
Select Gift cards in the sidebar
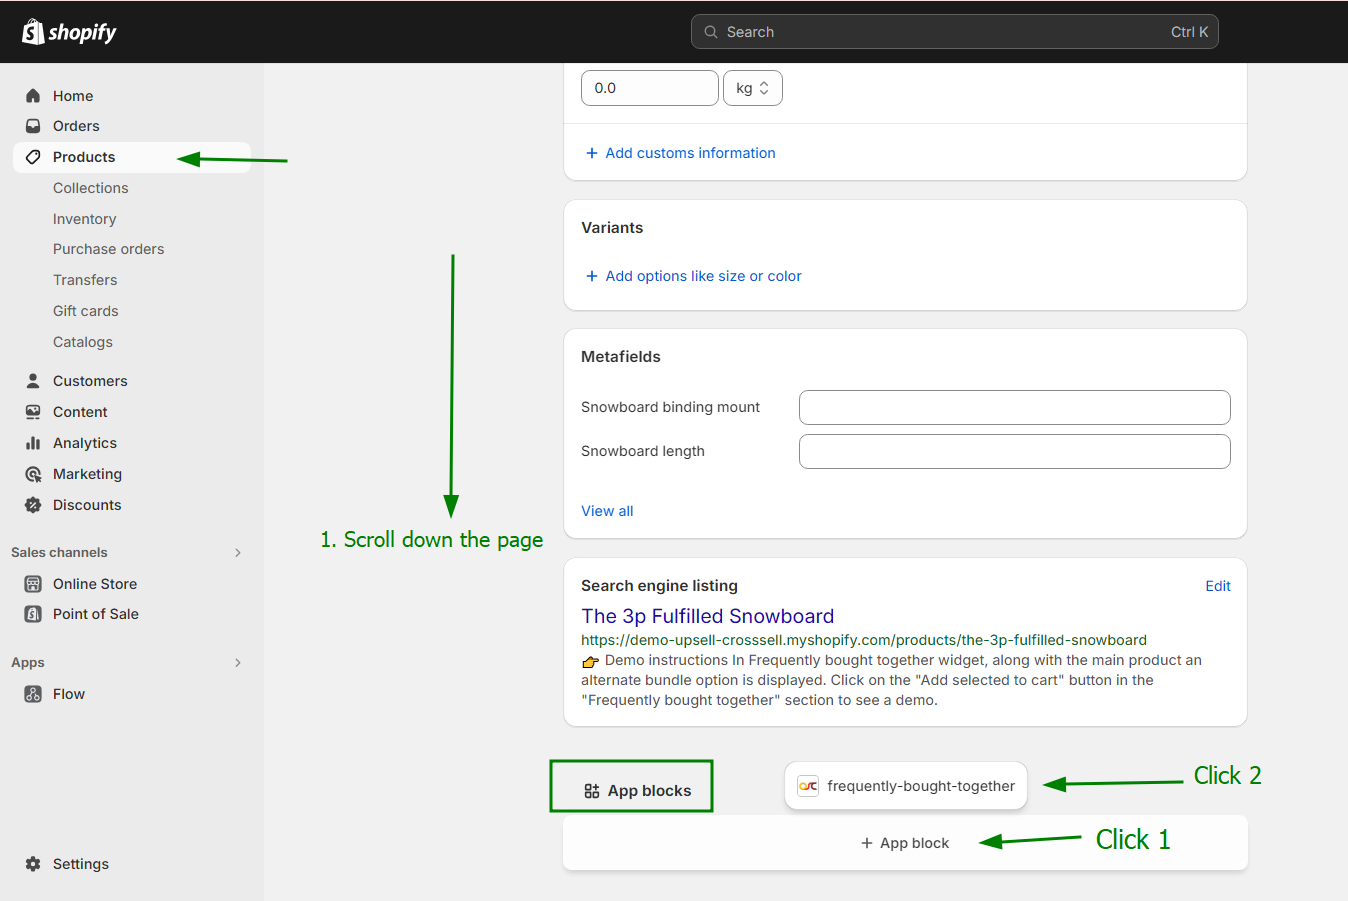[x=85, y=311]
